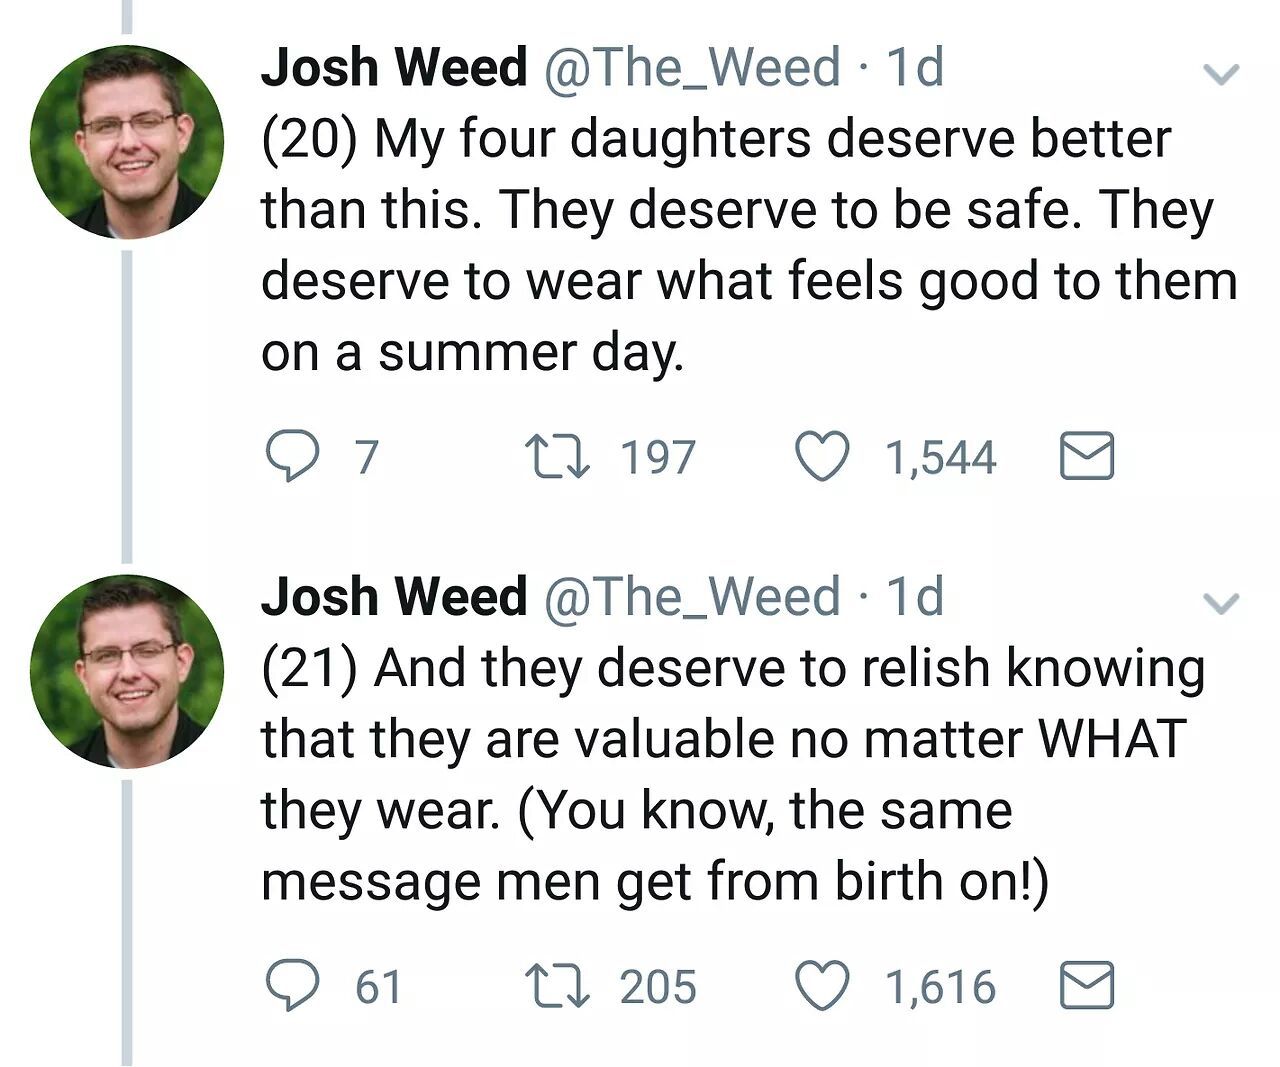Click Josh Weed avatar on tweet (21)

(x=127, y=671)
